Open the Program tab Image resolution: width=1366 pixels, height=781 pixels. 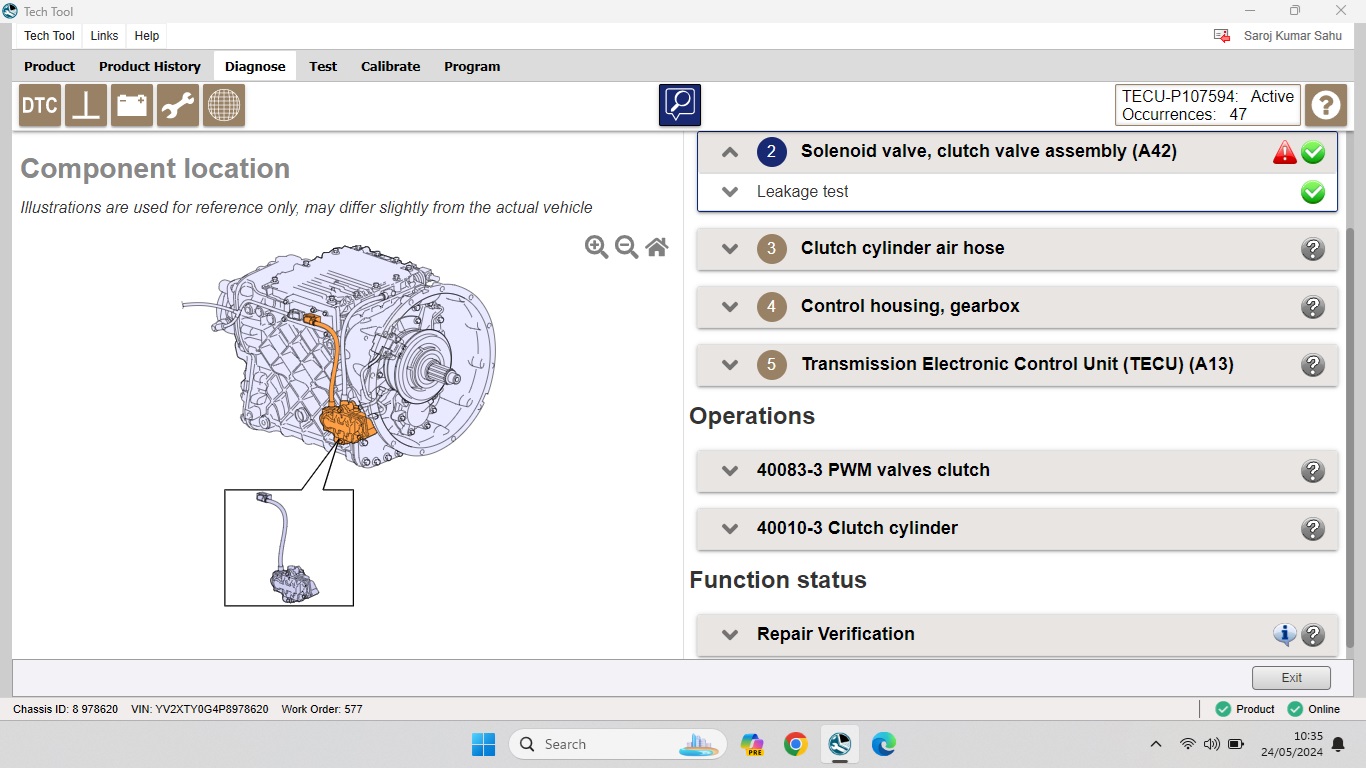pos(472,66)
